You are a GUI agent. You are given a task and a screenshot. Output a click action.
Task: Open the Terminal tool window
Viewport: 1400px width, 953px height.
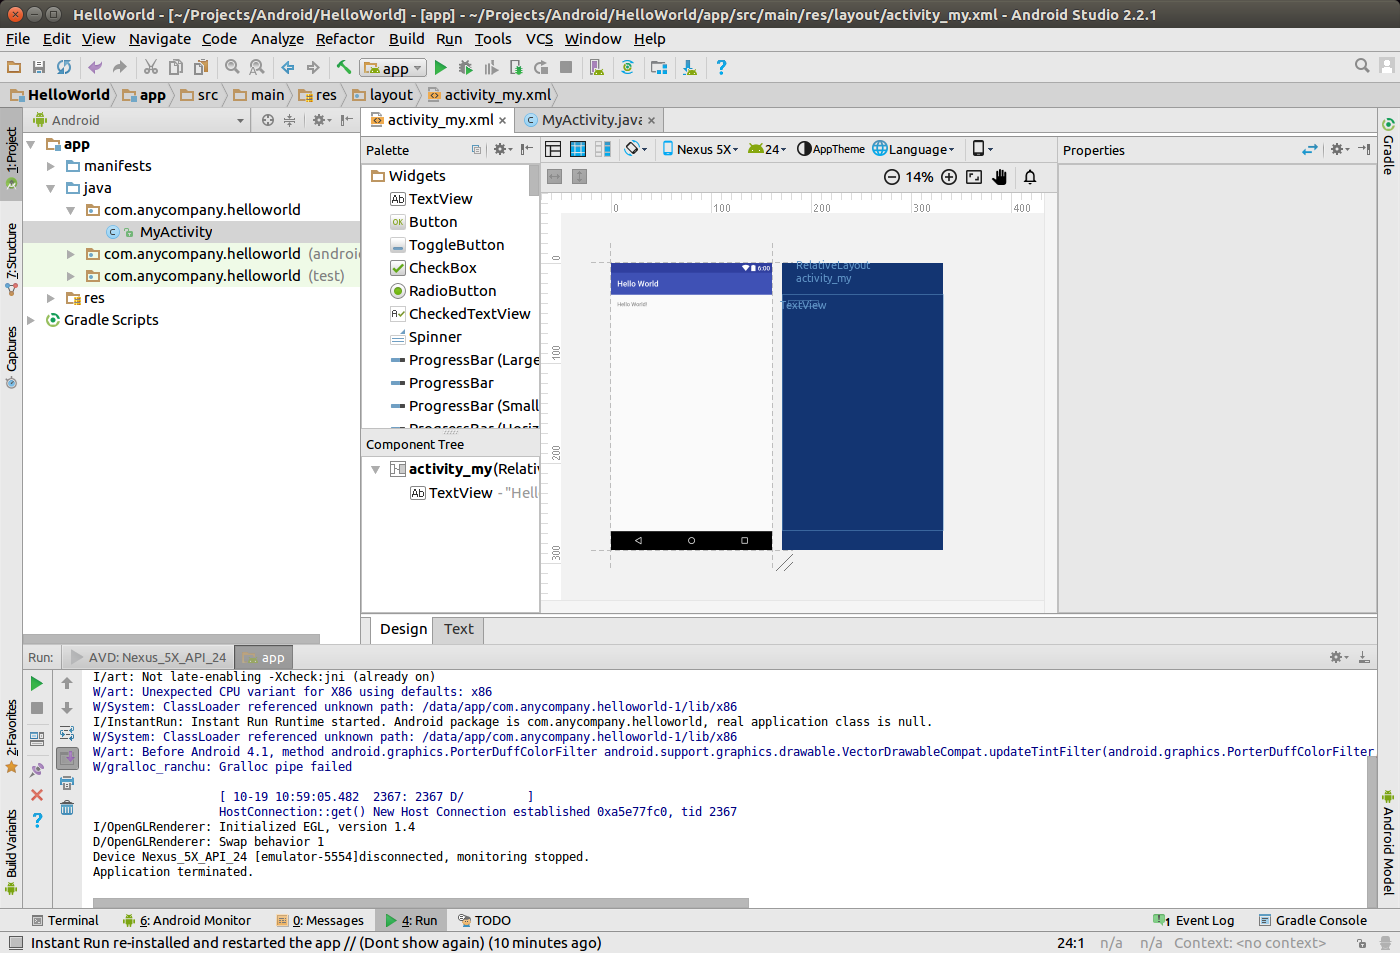pyautogui.click(x=65, y=920)
